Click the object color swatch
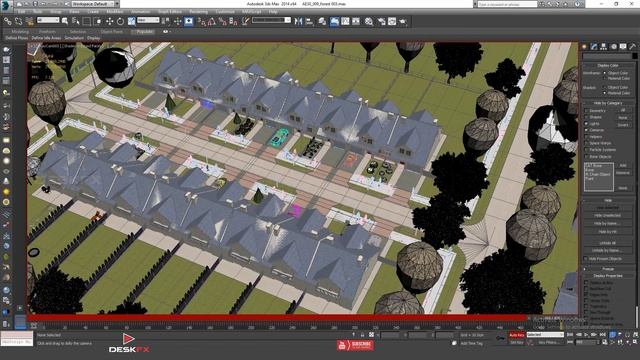Viewport: 640px width, 360px height. (x=634, y=56)
